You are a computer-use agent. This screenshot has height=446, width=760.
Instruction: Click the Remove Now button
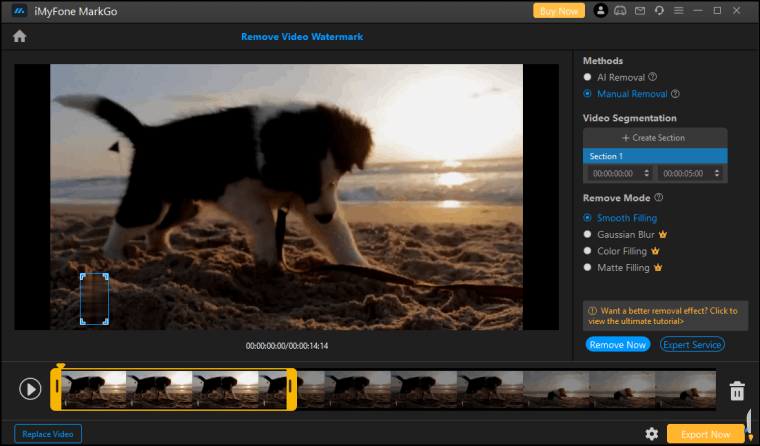(x=617, y=344)
